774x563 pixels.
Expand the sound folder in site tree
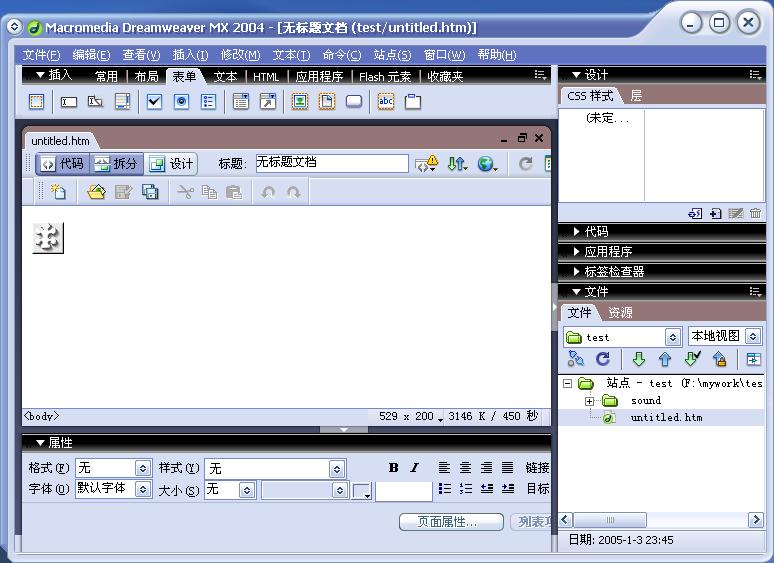[589, 401]
